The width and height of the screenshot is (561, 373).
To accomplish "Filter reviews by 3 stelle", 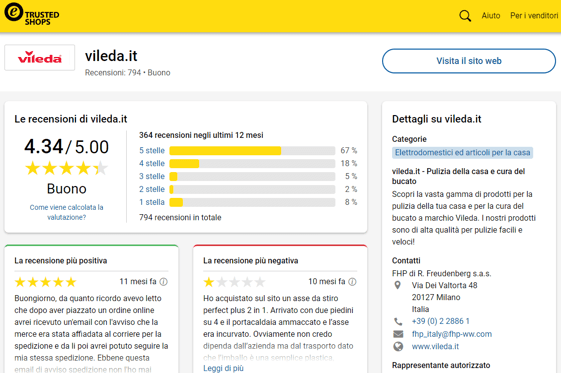I will point(152,176).
